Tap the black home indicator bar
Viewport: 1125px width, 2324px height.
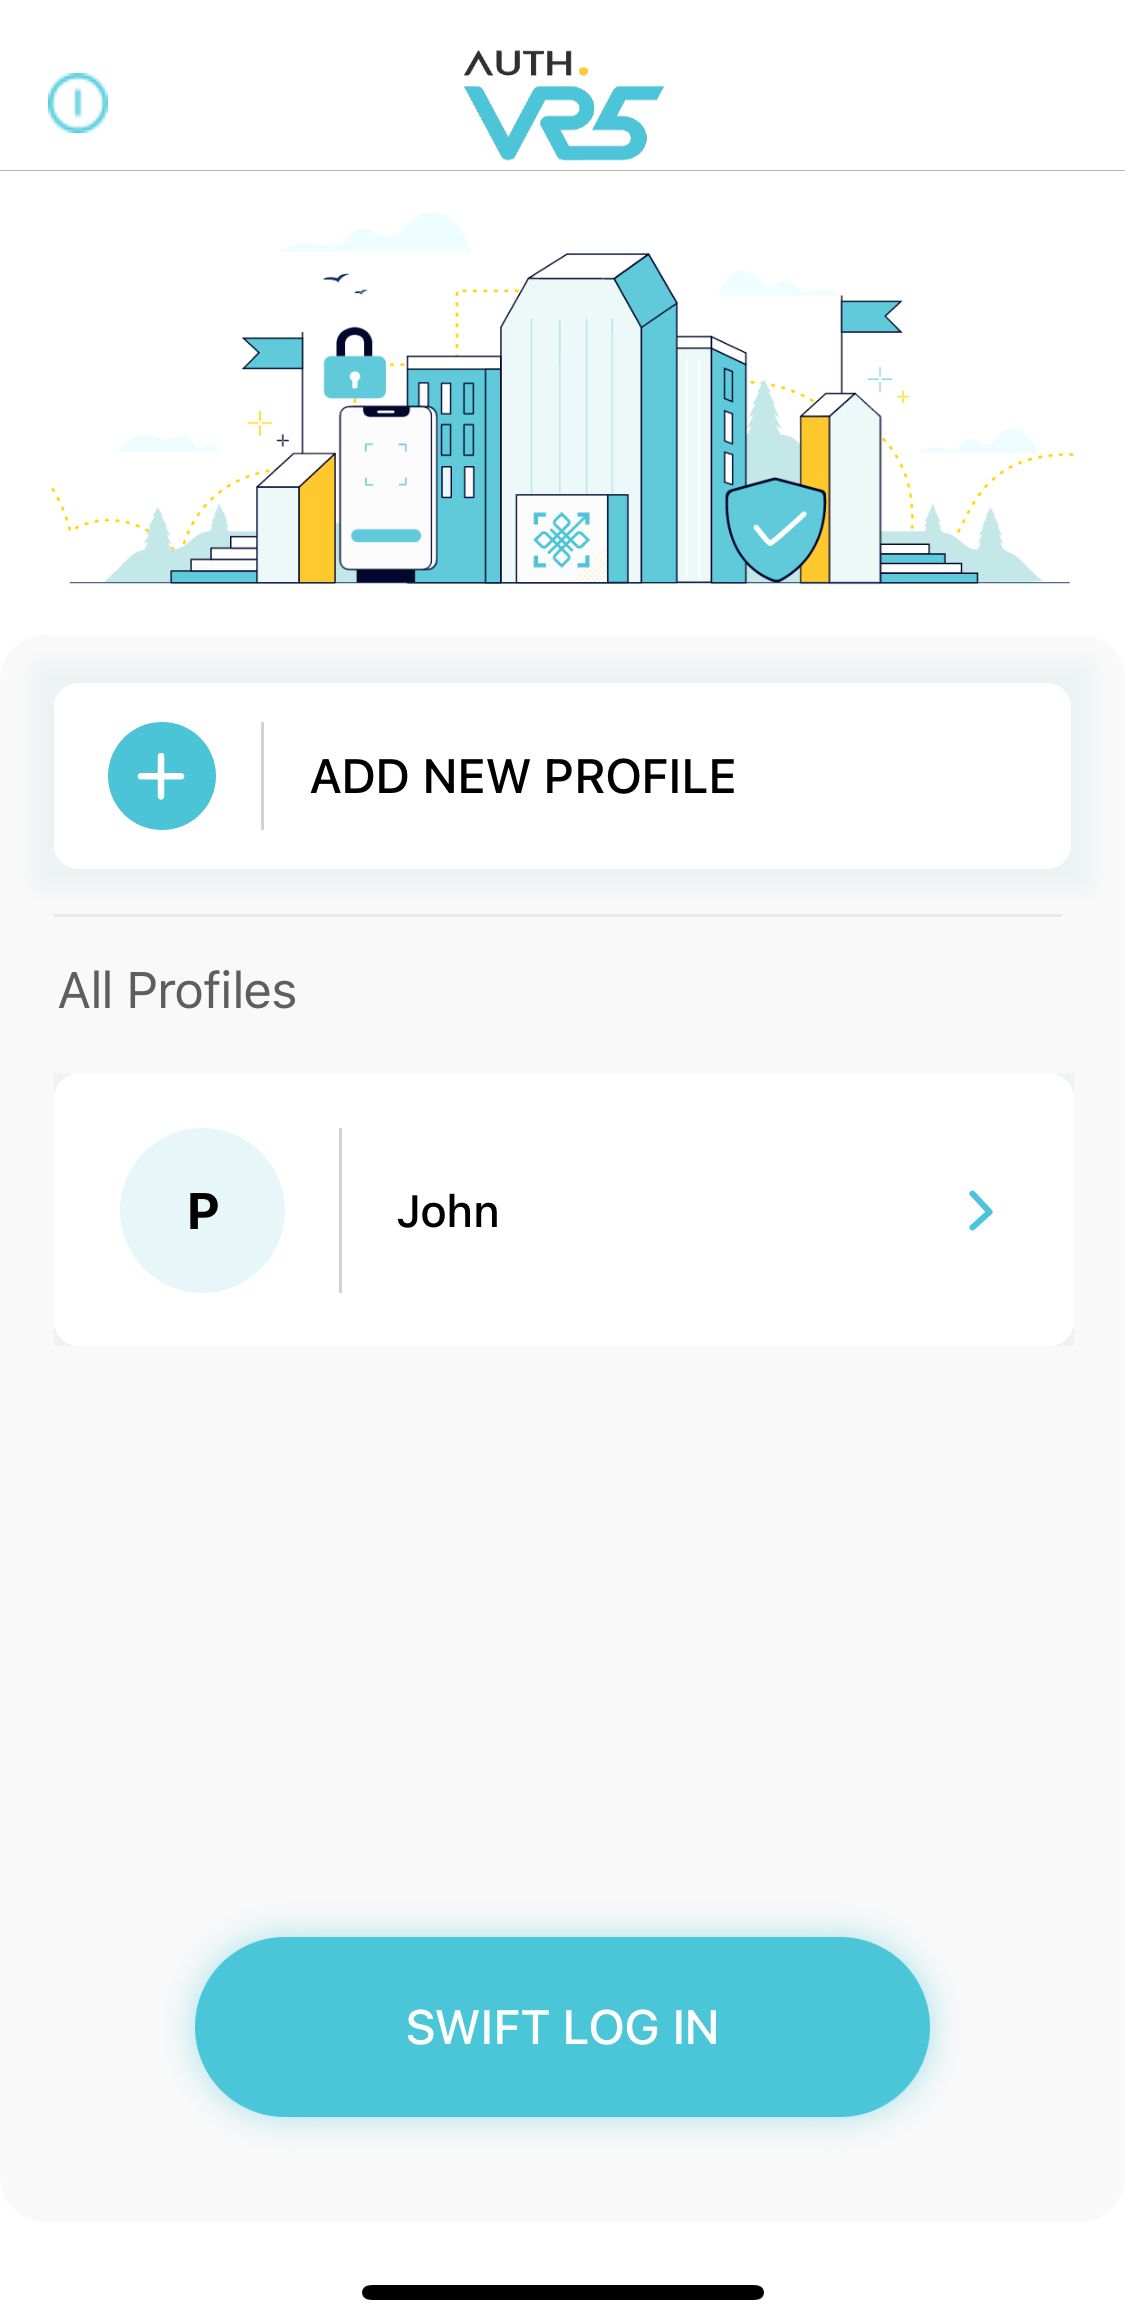[x=562, y=2292]
